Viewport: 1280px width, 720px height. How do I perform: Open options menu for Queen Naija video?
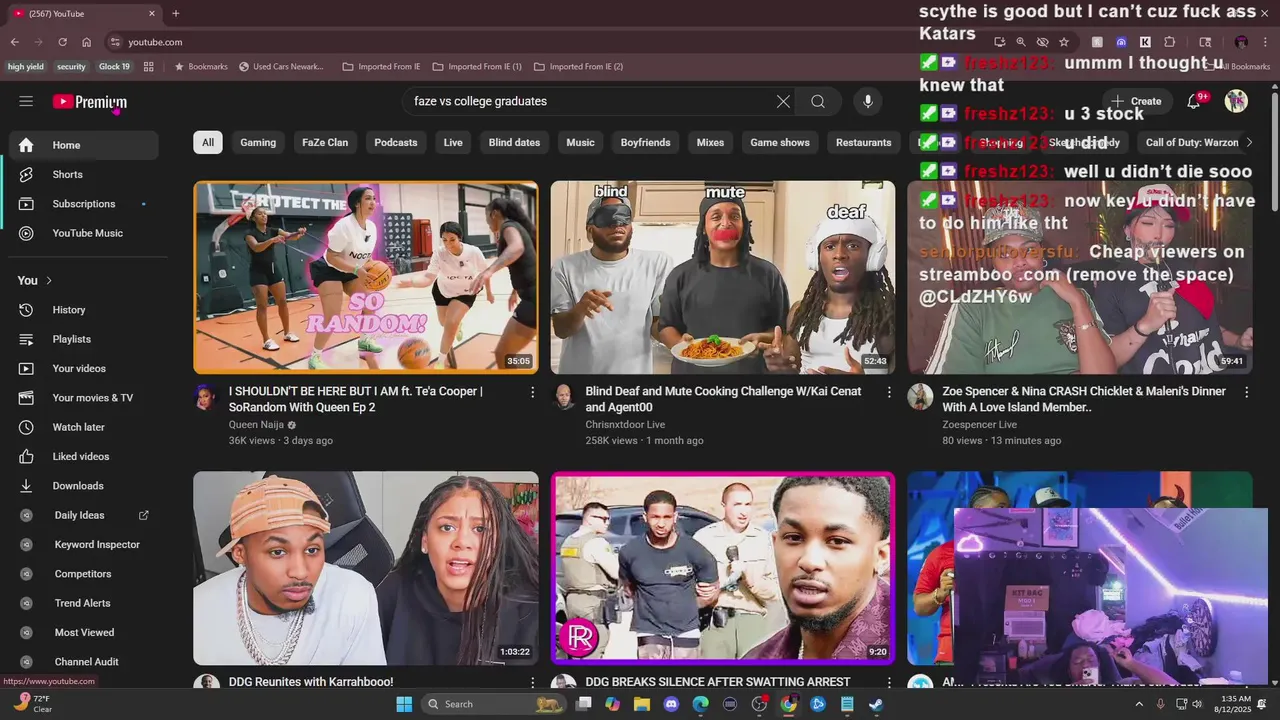click(x=532, y=392)
